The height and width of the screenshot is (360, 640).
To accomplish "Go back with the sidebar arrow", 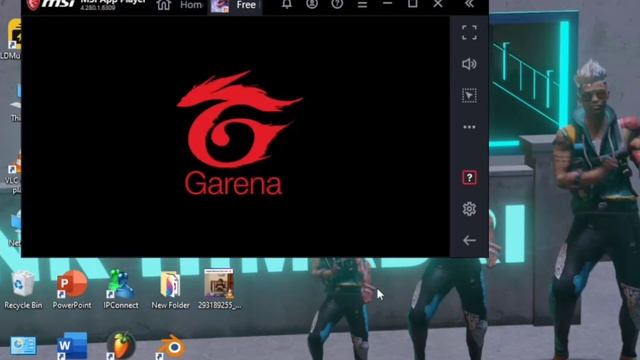I will (x=469, y=240).
